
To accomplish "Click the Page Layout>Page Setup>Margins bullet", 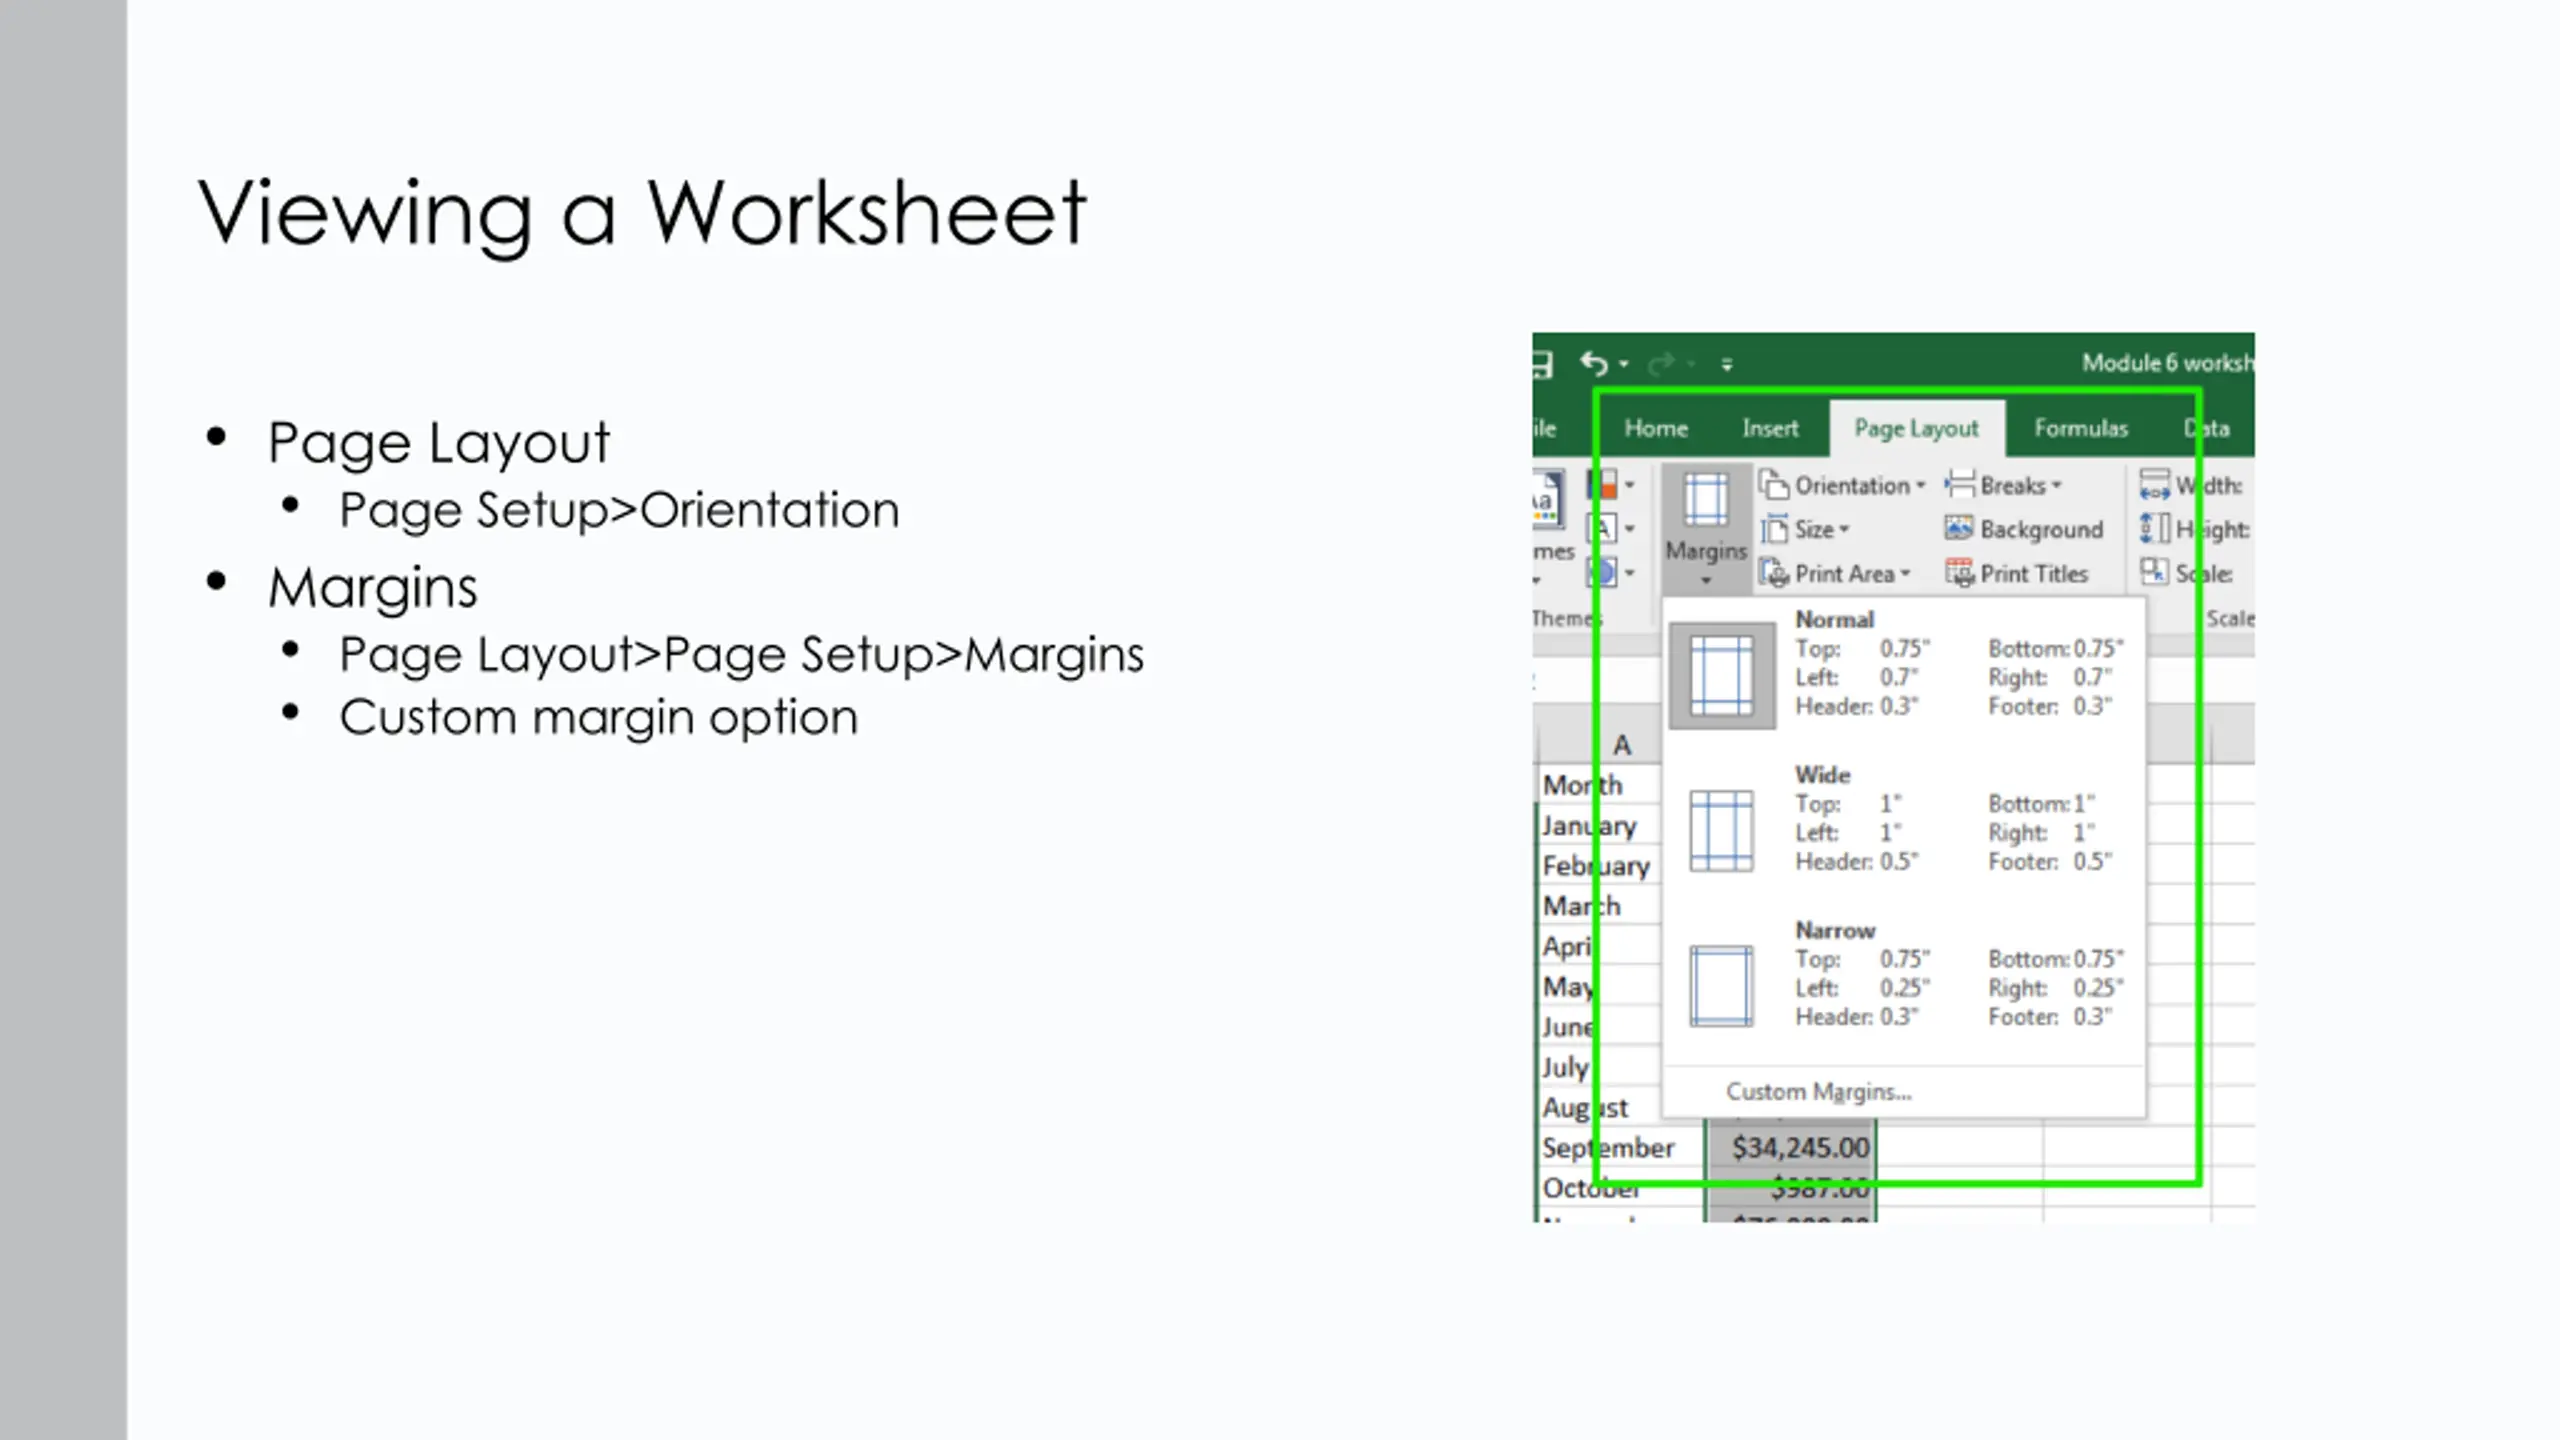I will [741, 655].
